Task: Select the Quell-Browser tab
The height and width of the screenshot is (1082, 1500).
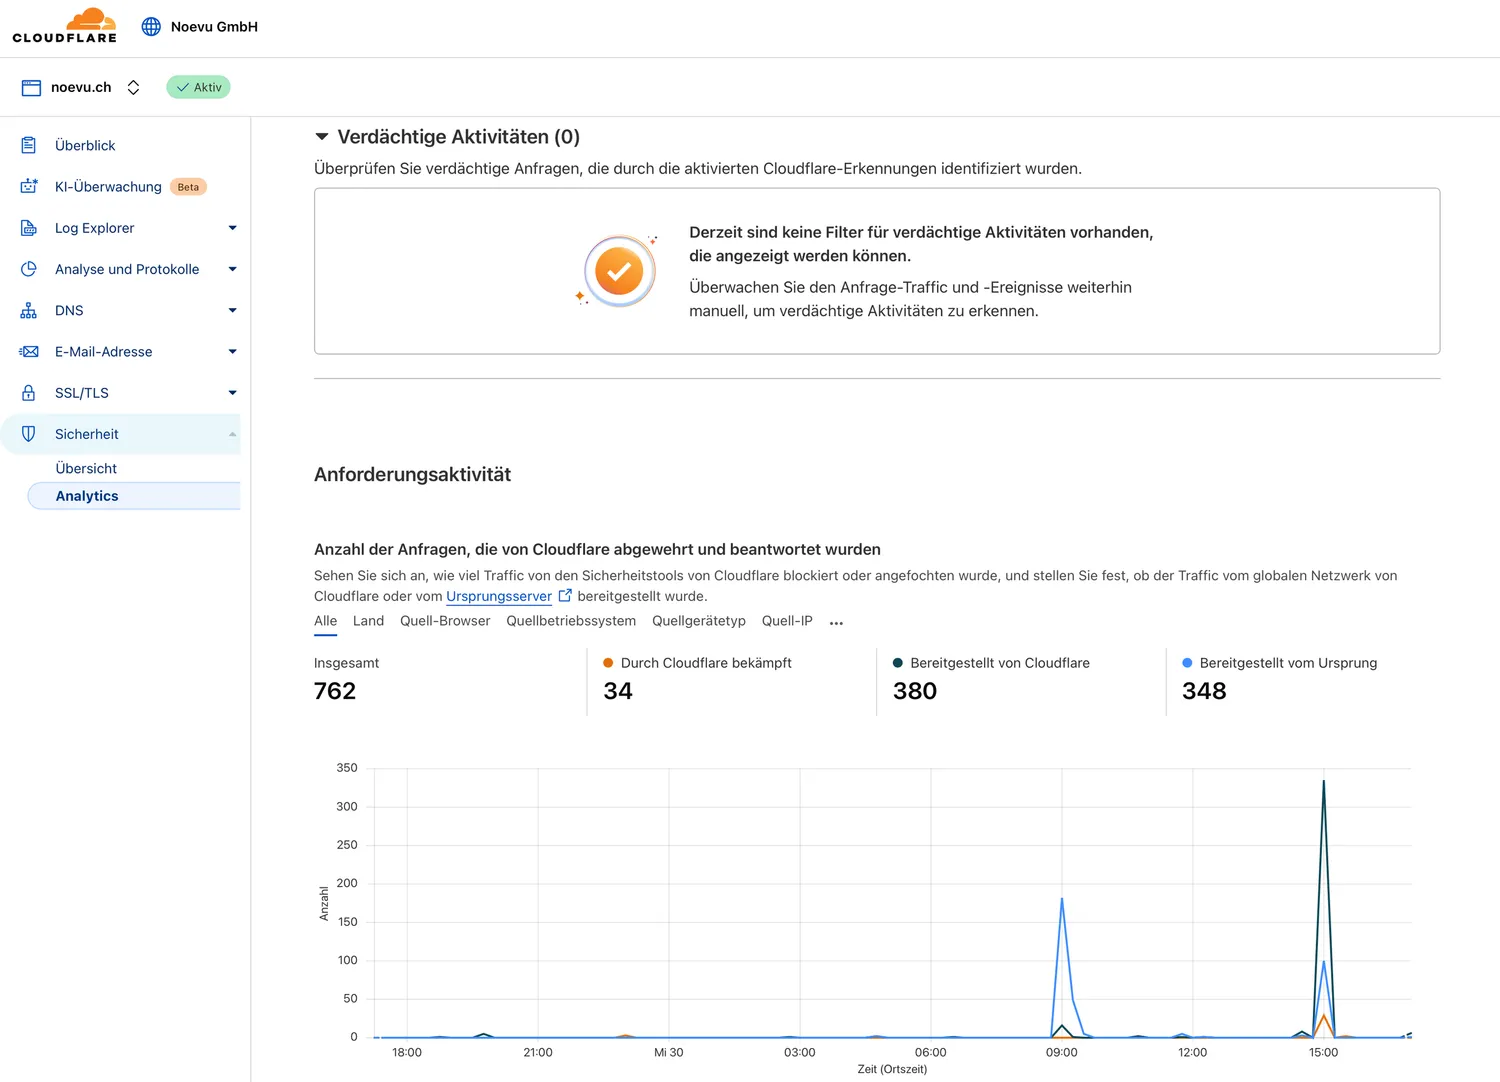Action: tap(445, 621)
